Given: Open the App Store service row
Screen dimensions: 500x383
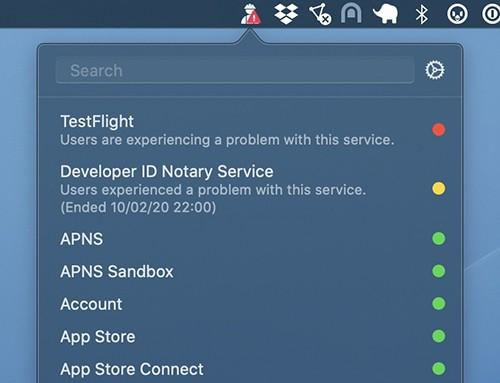Looking at the screenshot, I should pyautogui.click(x=250, y=336).
